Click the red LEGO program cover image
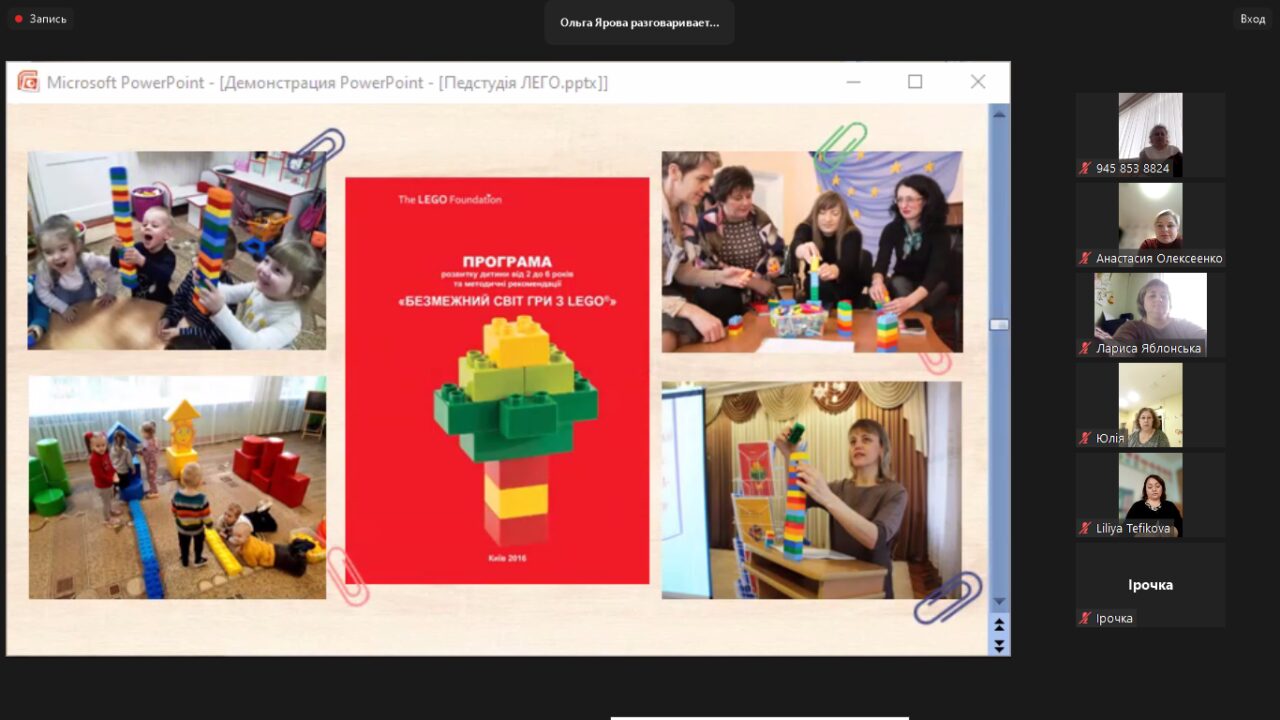The height and width of the screenshot is (720, 1280). tap(497, 381)
